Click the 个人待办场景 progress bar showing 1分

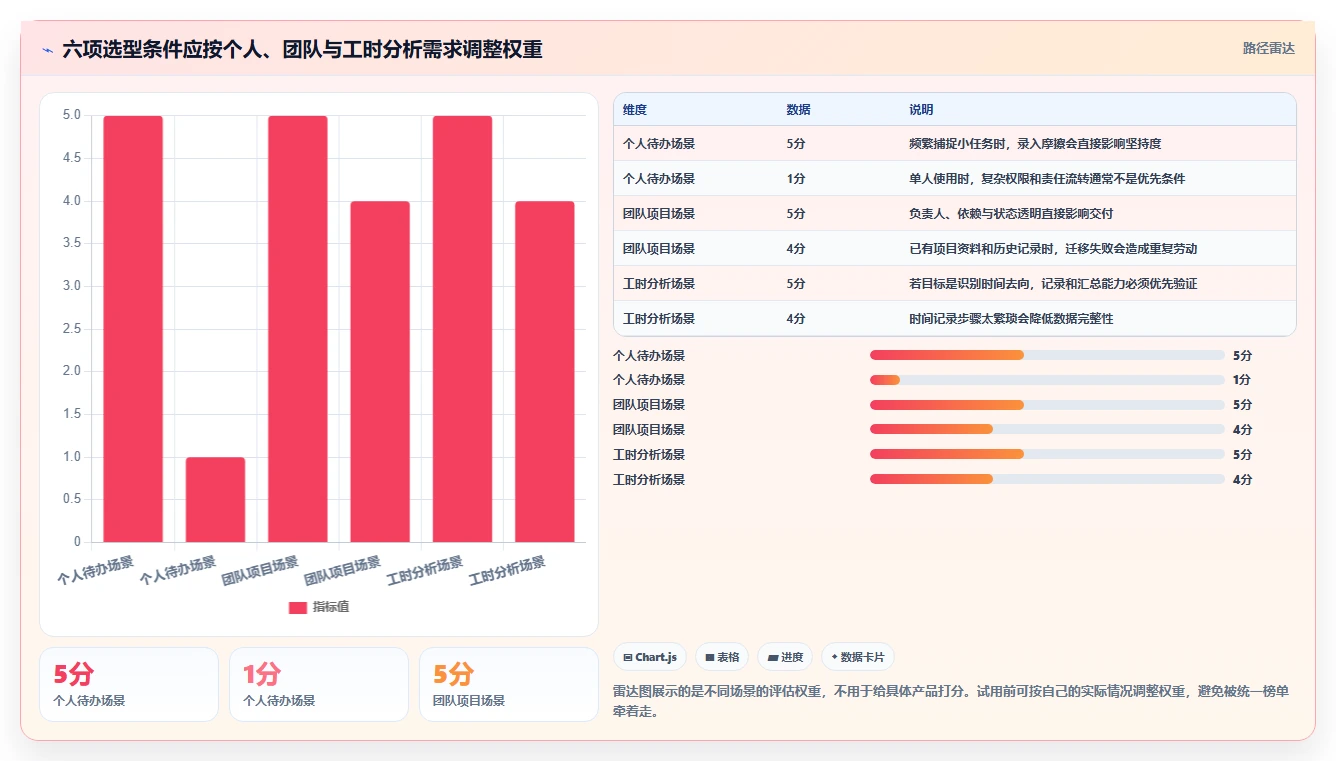[x=1047, y=380]
